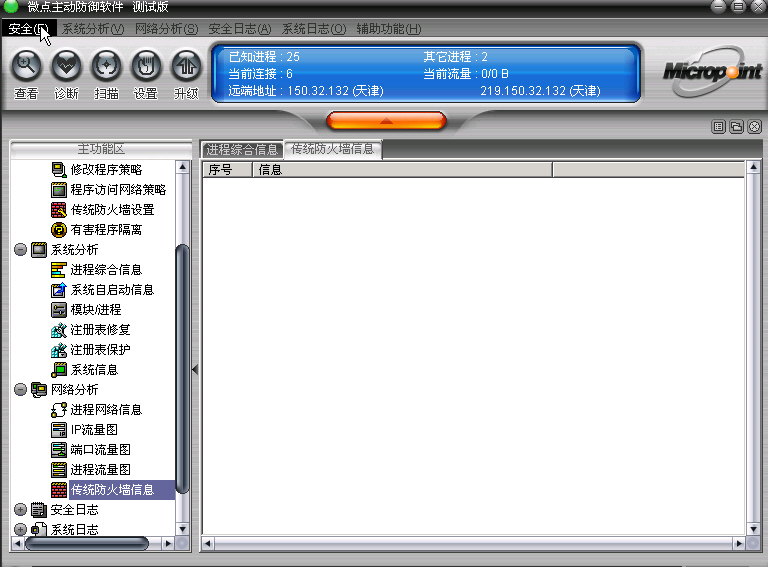The height and width of the screenshot is (567, 768).
Task: Open the 网络分析(S) menu
Action: pos(167,29)
